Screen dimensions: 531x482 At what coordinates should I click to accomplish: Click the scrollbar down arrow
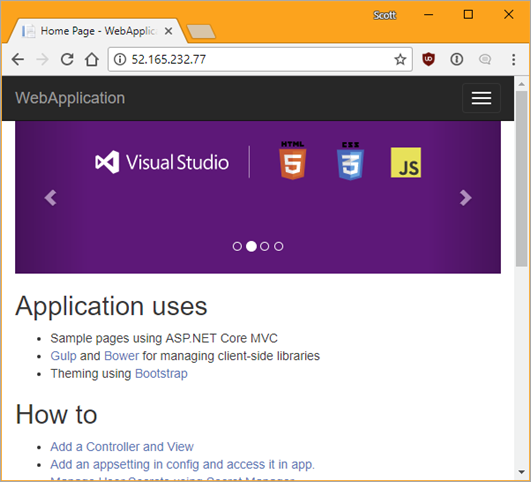(x=522, y=471)
